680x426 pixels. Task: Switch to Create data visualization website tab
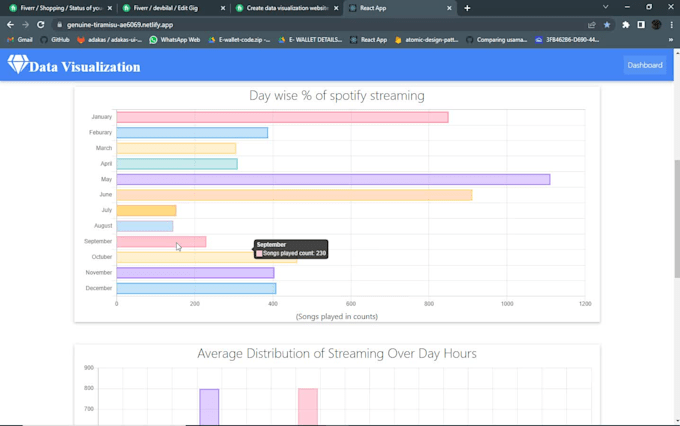click(286, 8)
